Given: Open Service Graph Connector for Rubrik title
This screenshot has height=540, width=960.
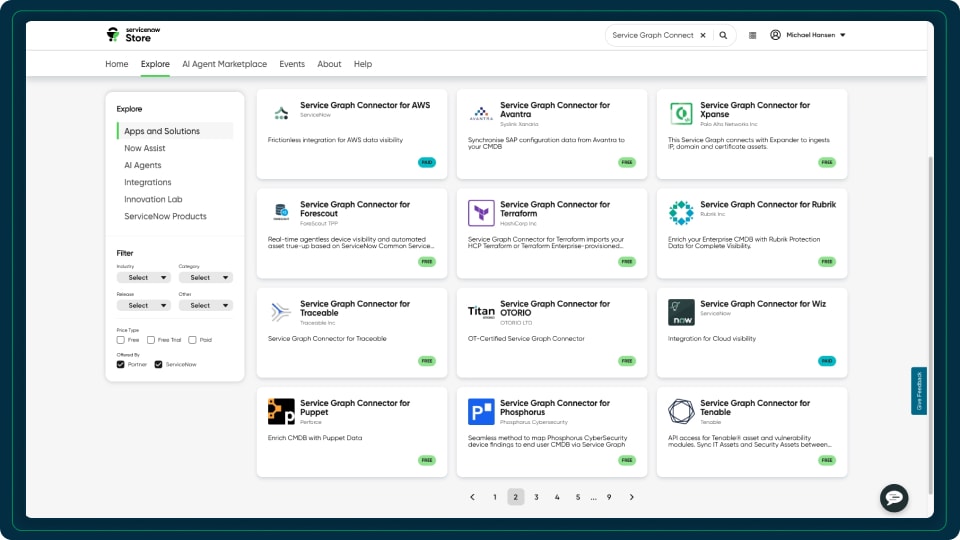Looking at the screenshot, I should pyautogui.click(x=768, y=204).
